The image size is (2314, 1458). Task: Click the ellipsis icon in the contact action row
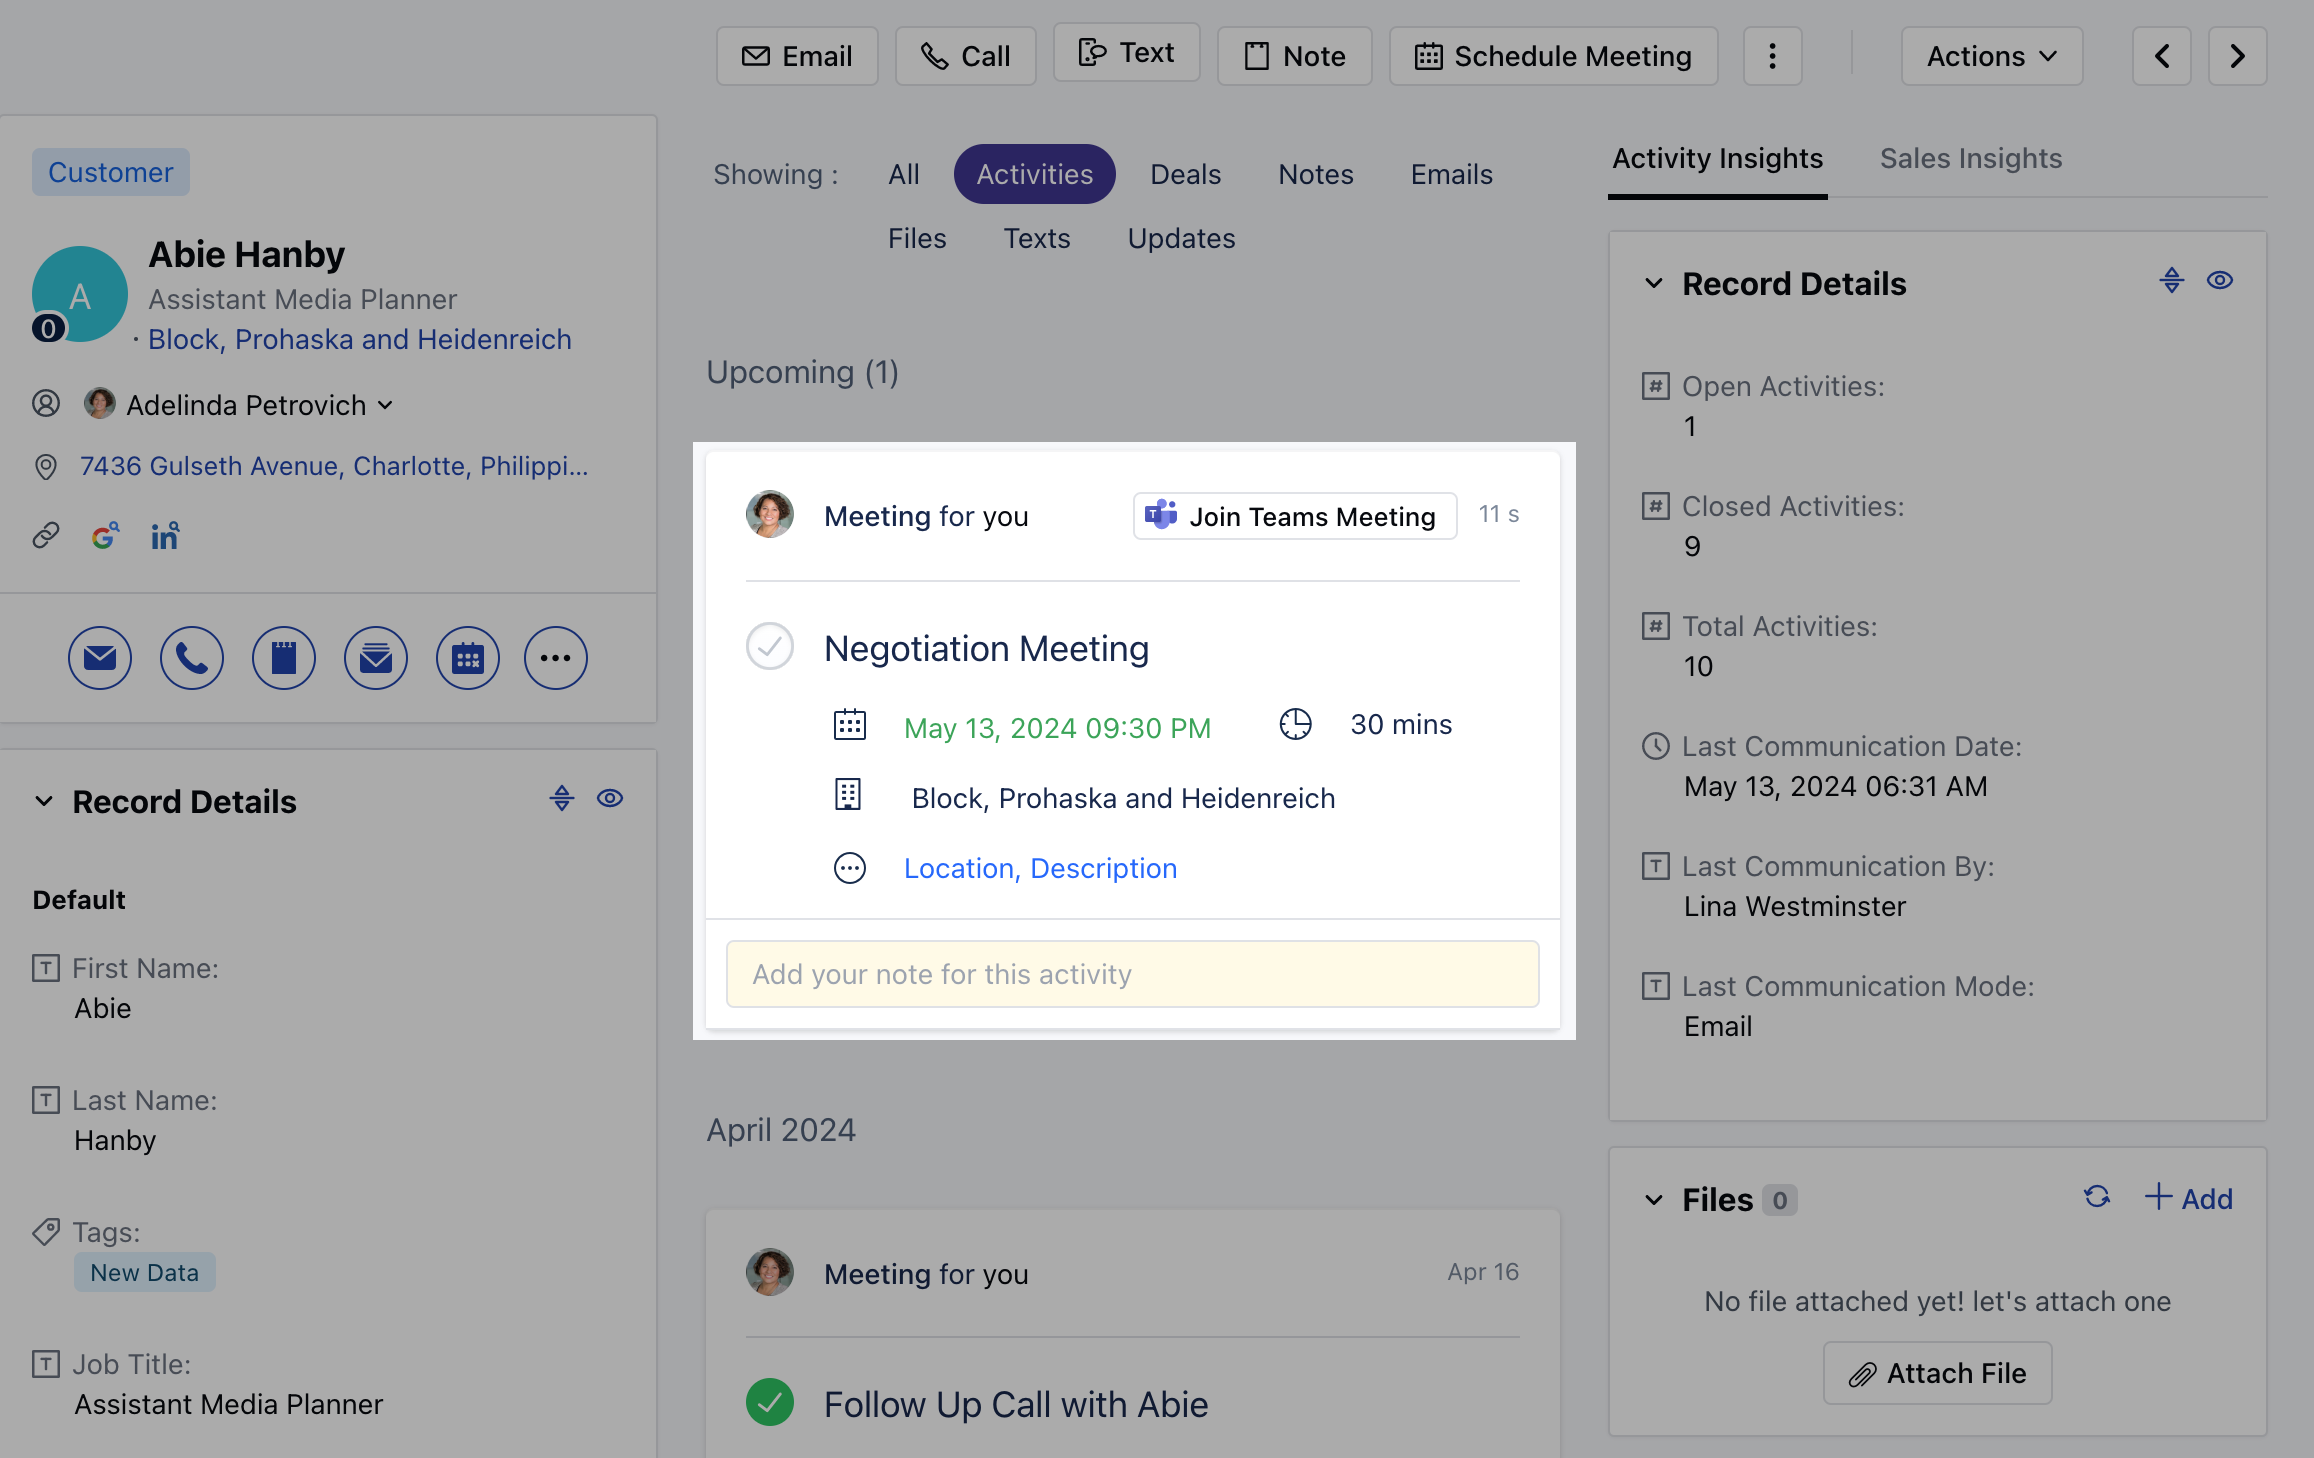(555, 657)
